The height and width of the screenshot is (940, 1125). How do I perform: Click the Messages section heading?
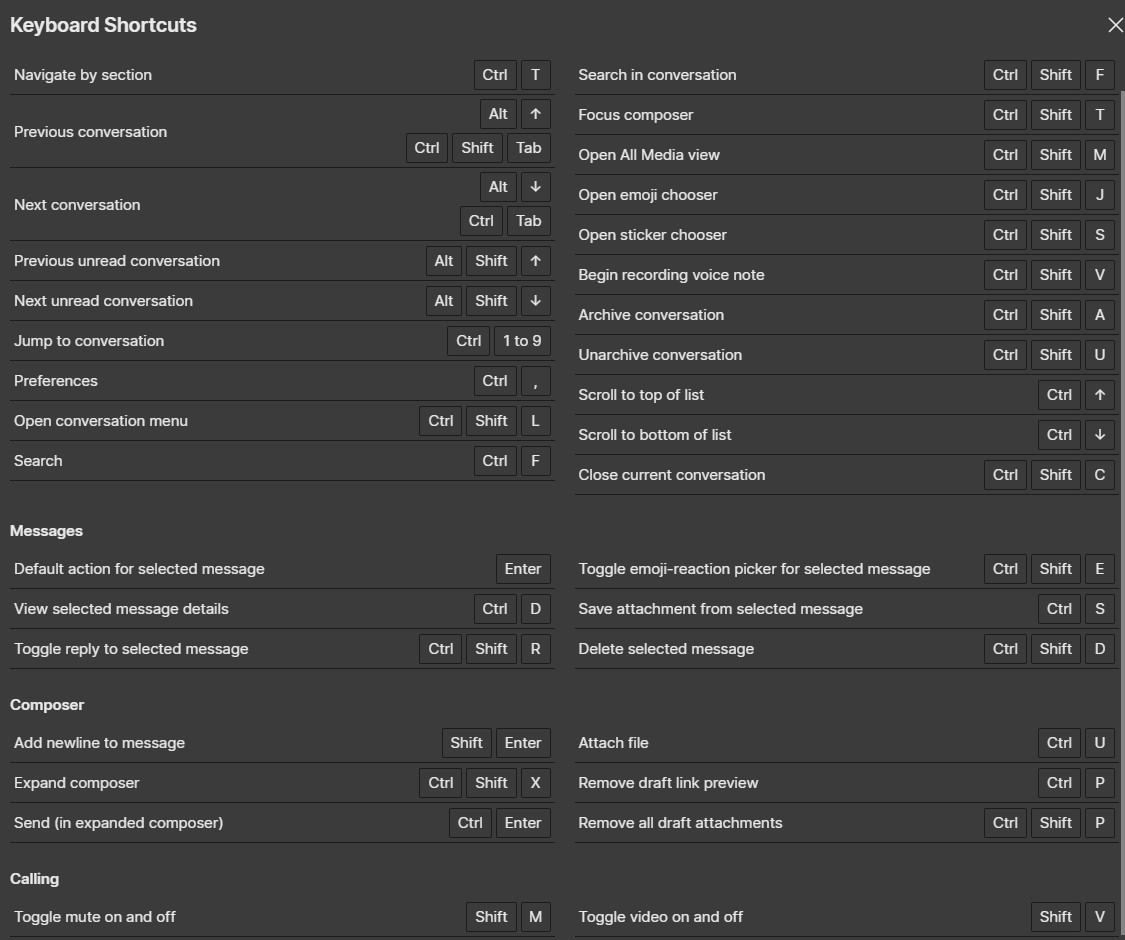coord(46,531)
